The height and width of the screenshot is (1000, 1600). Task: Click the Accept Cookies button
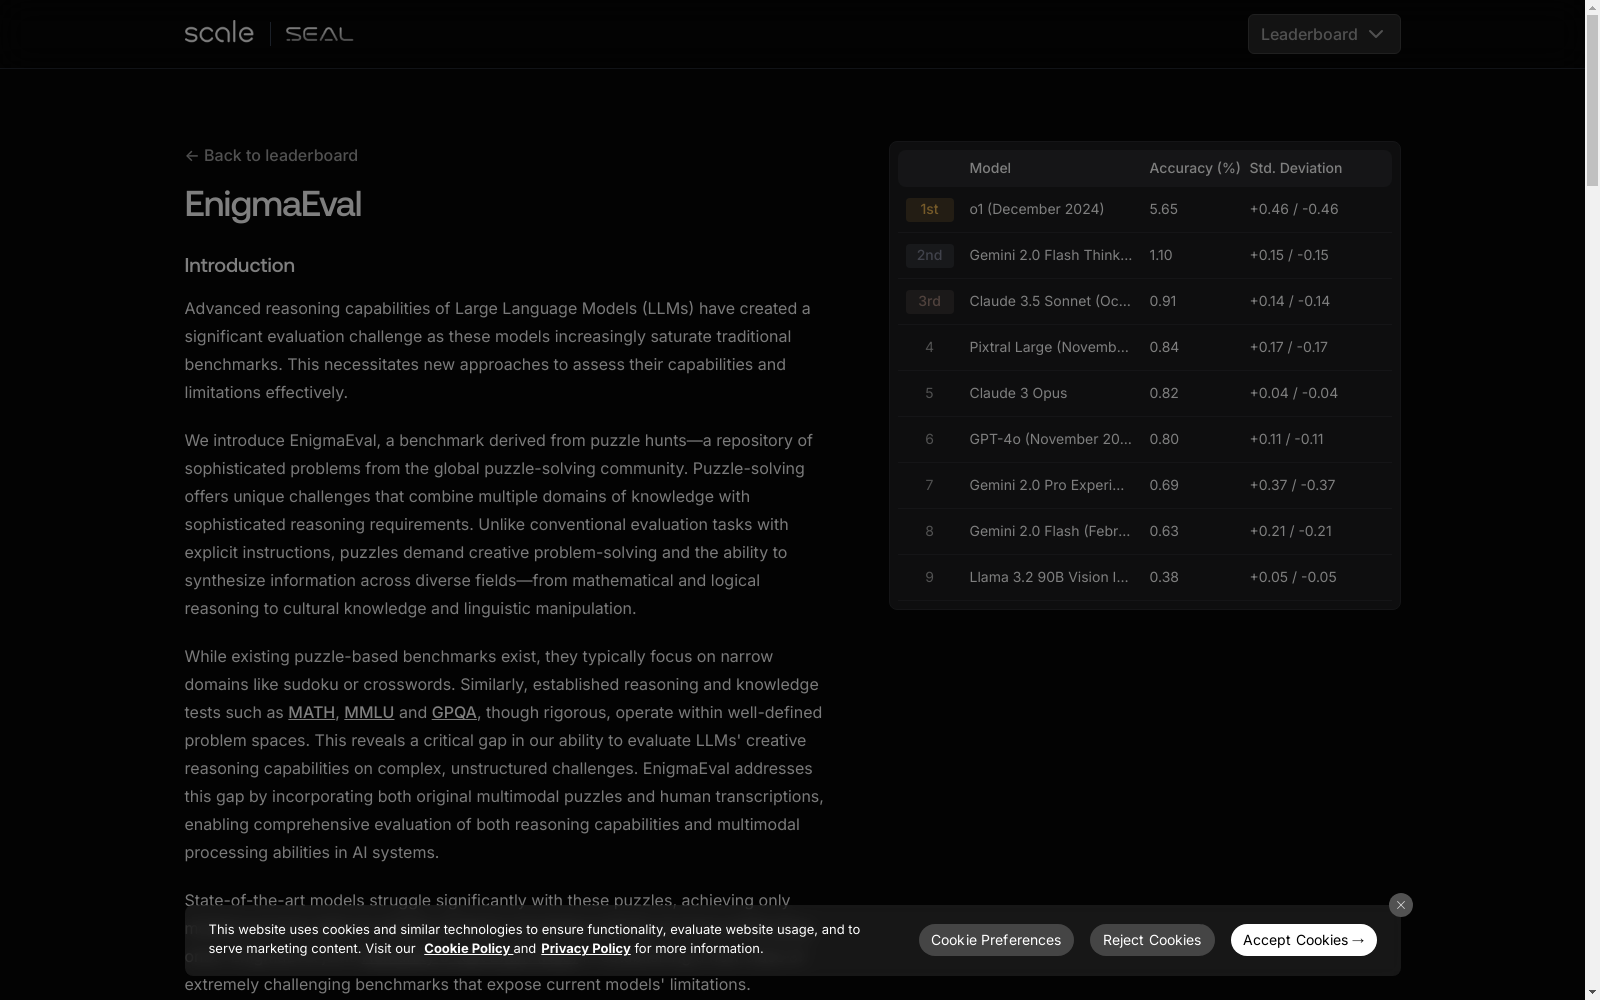click(x=1303, y=940)
